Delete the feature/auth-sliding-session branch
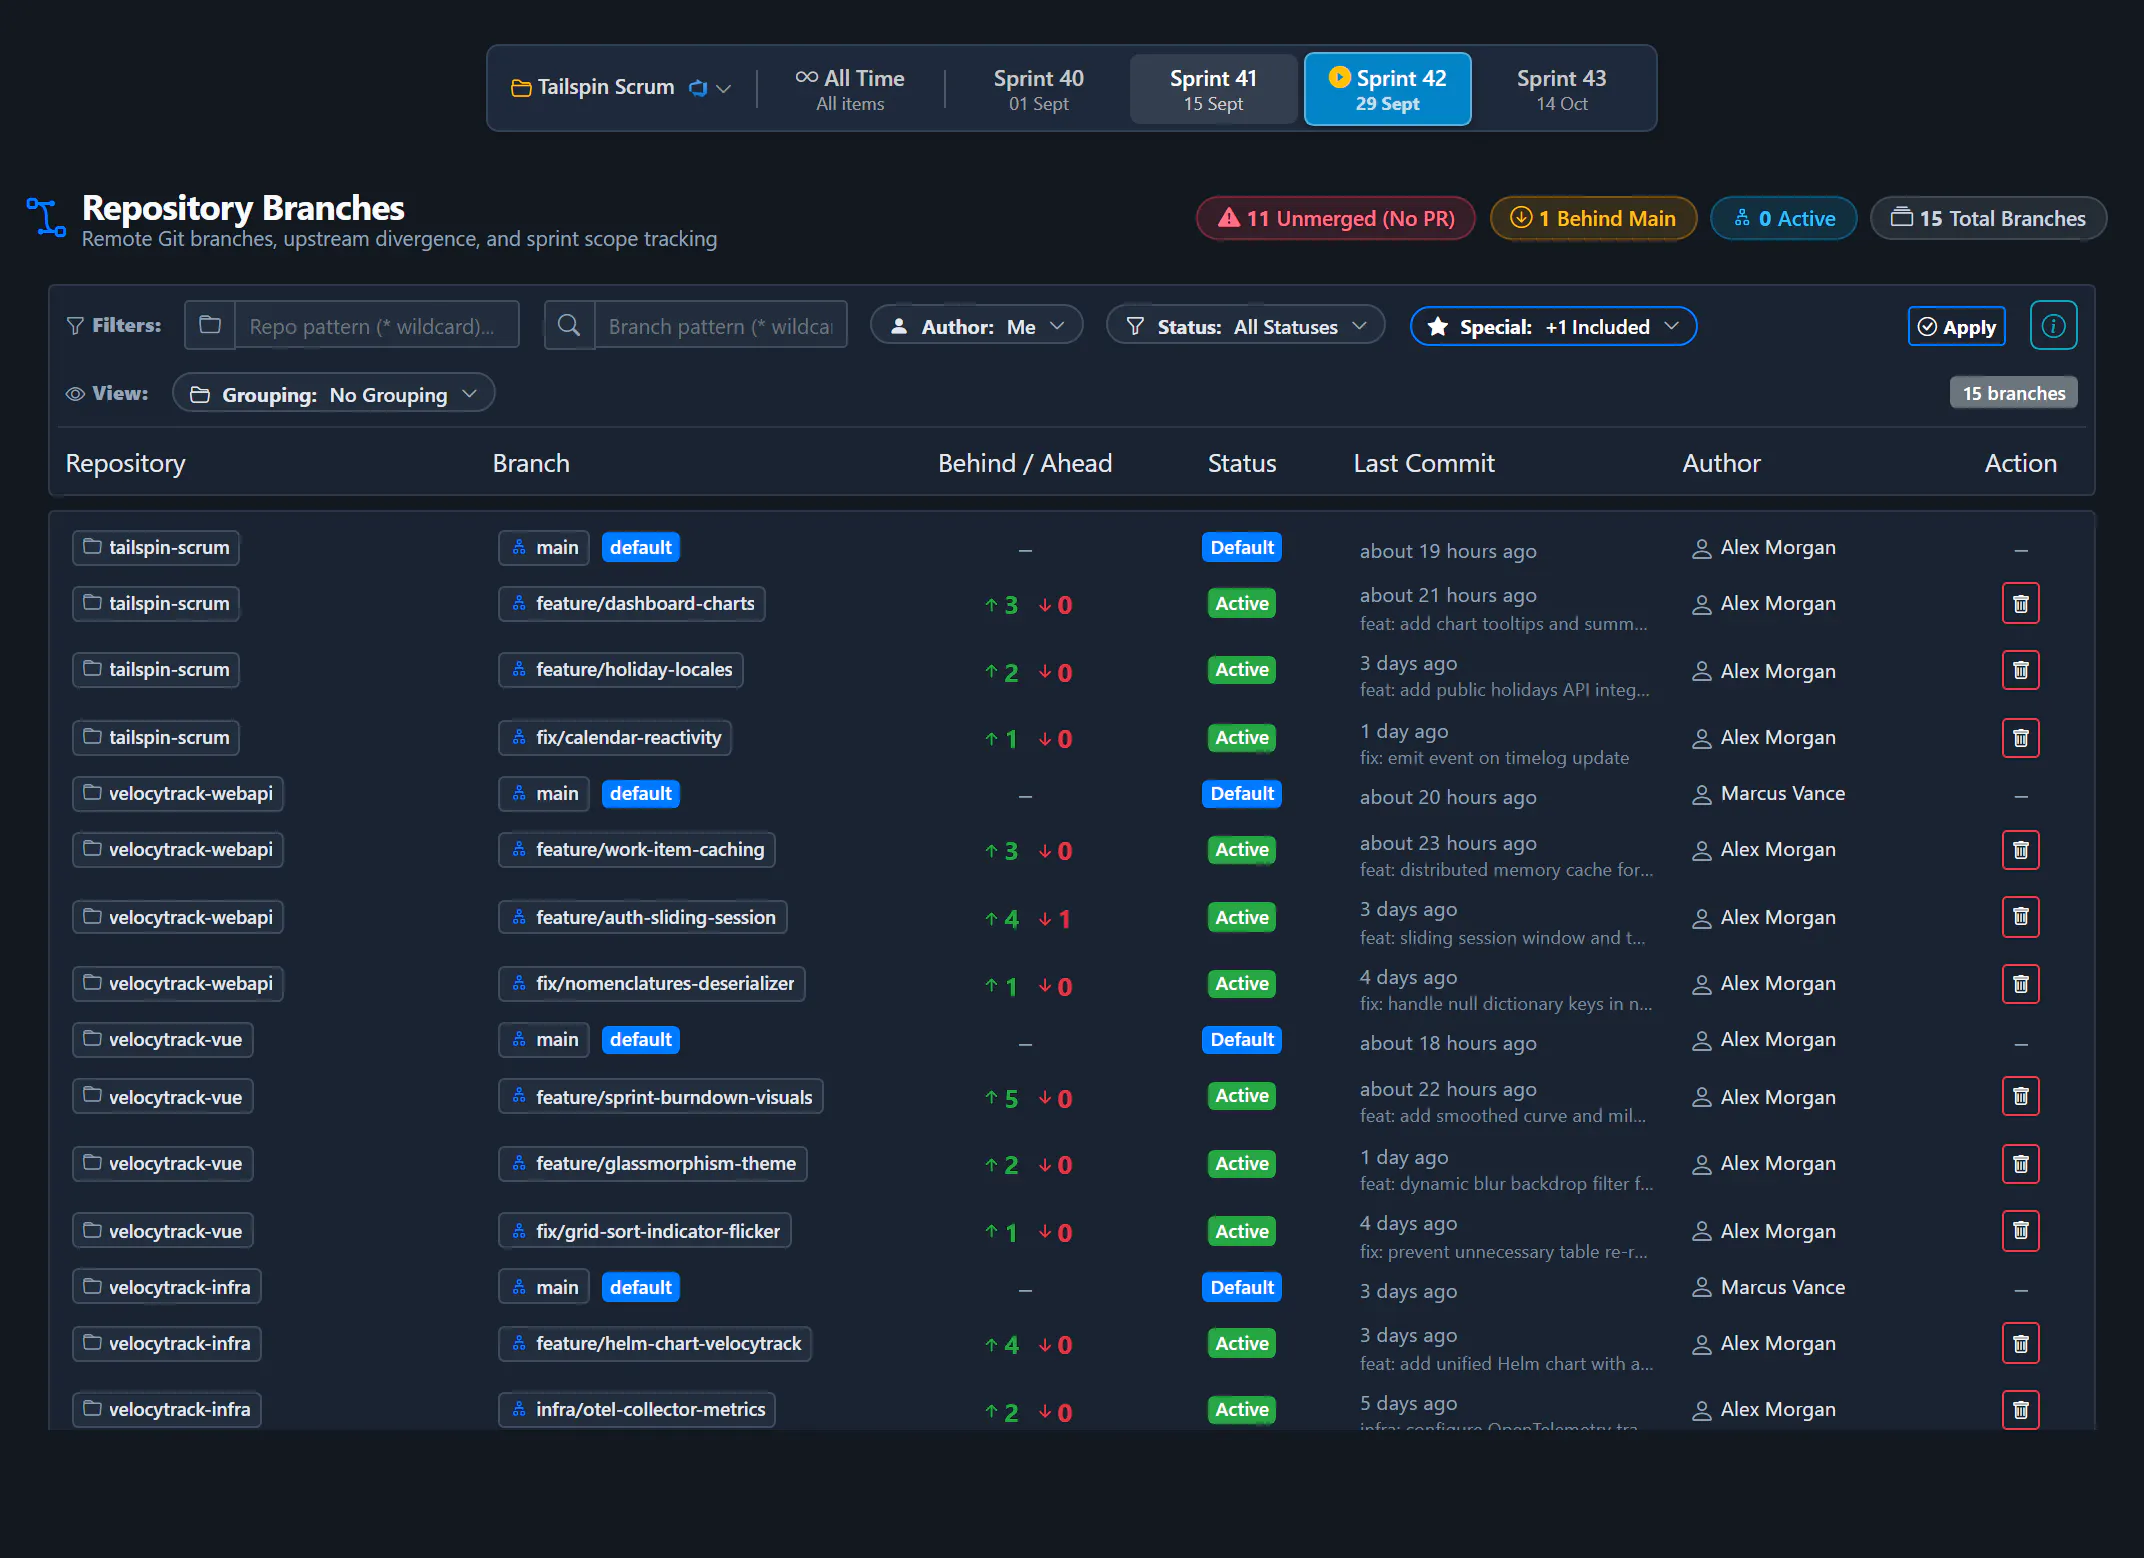 coord(2020,916)
